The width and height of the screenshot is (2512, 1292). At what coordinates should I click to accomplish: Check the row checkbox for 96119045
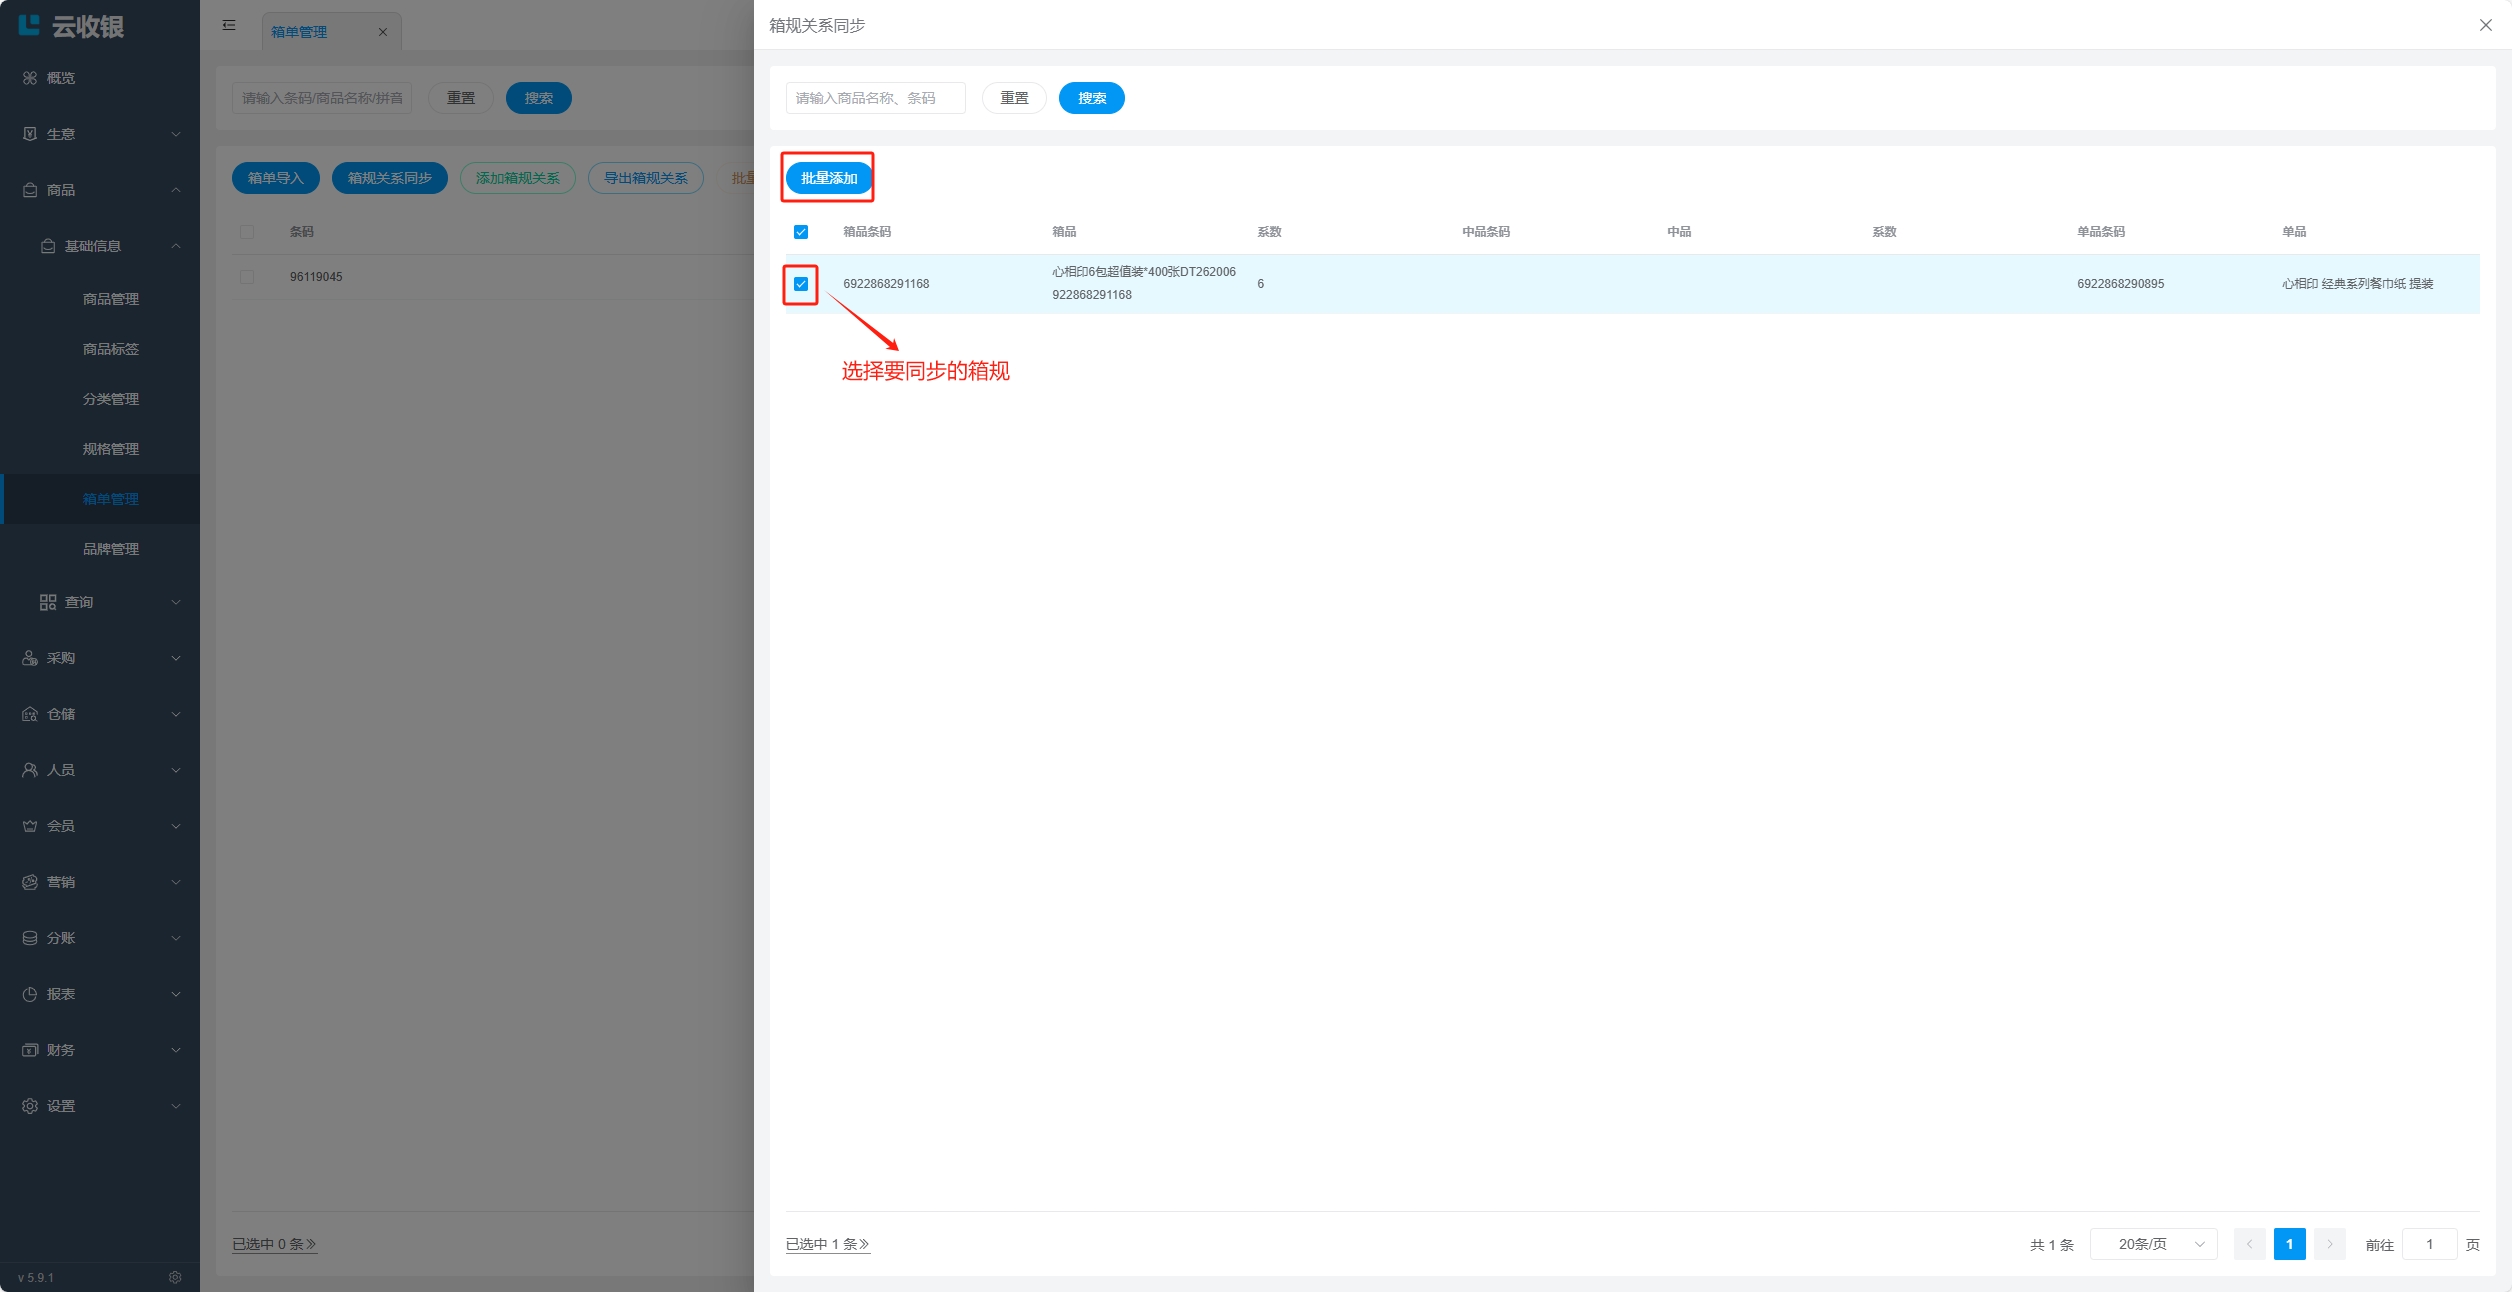coord(247,277)
